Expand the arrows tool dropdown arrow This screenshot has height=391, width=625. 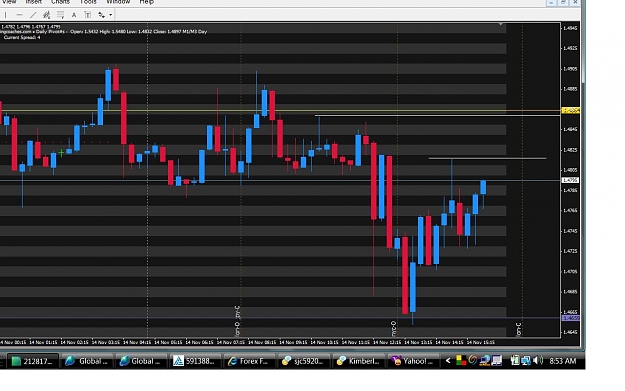point(110,15)
